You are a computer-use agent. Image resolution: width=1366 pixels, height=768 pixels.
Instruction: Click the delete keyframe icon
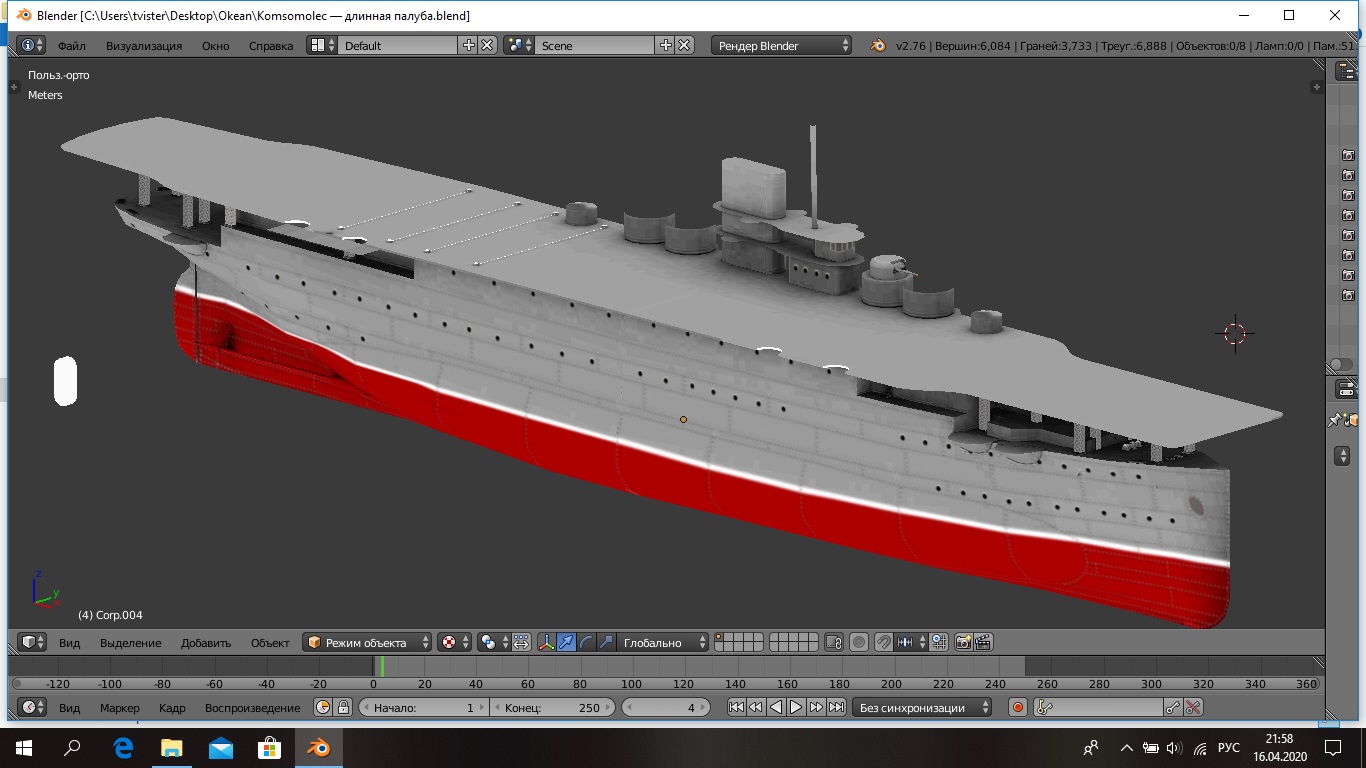[x=1193, y=707]
